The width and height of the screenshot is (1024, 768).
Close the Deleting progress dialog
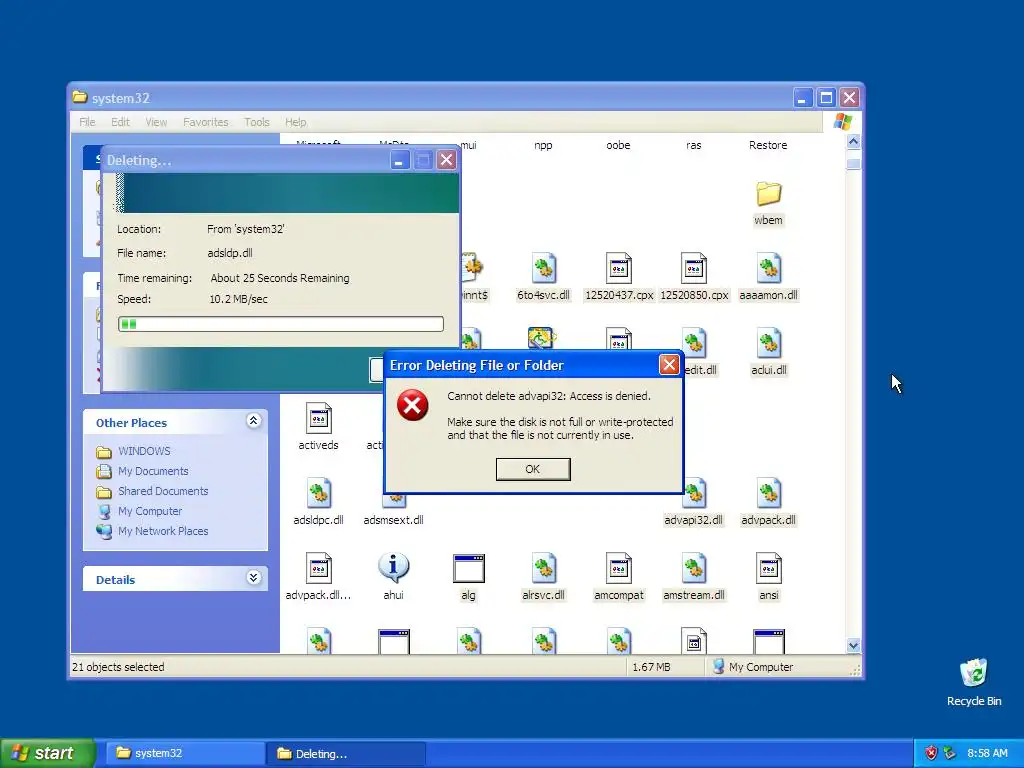pos(447,160)
